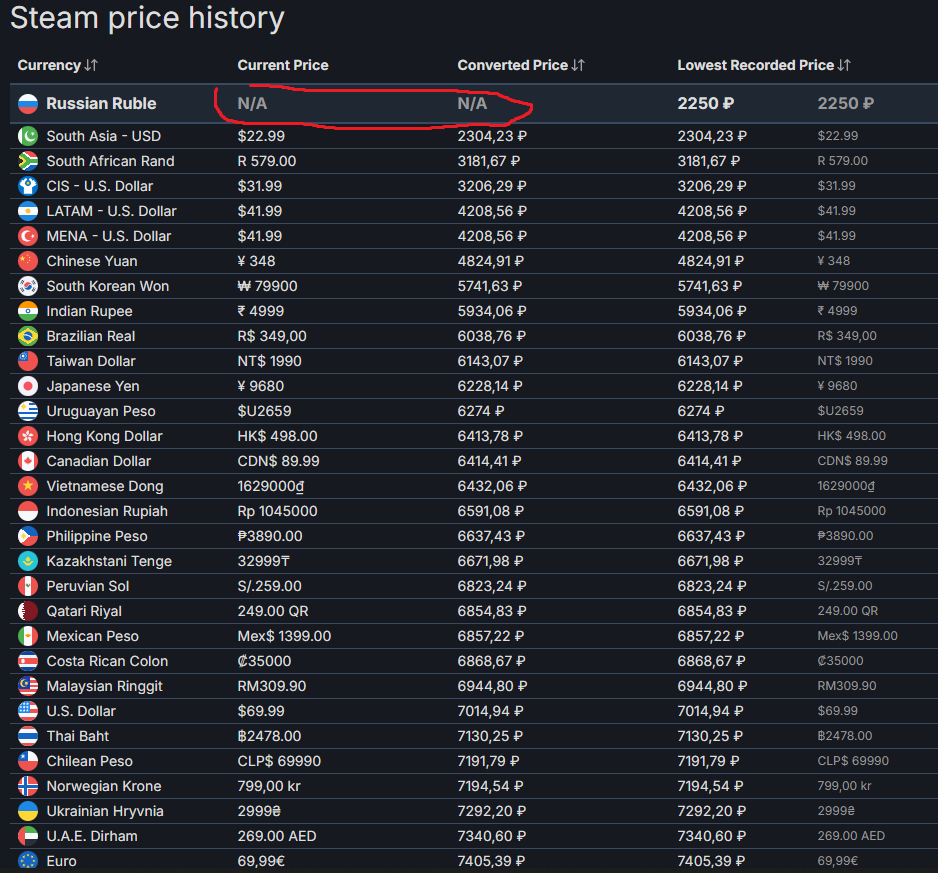The image size is (938, 873).
Task: Click the Current Price column header
Action: tap(283, 65)
